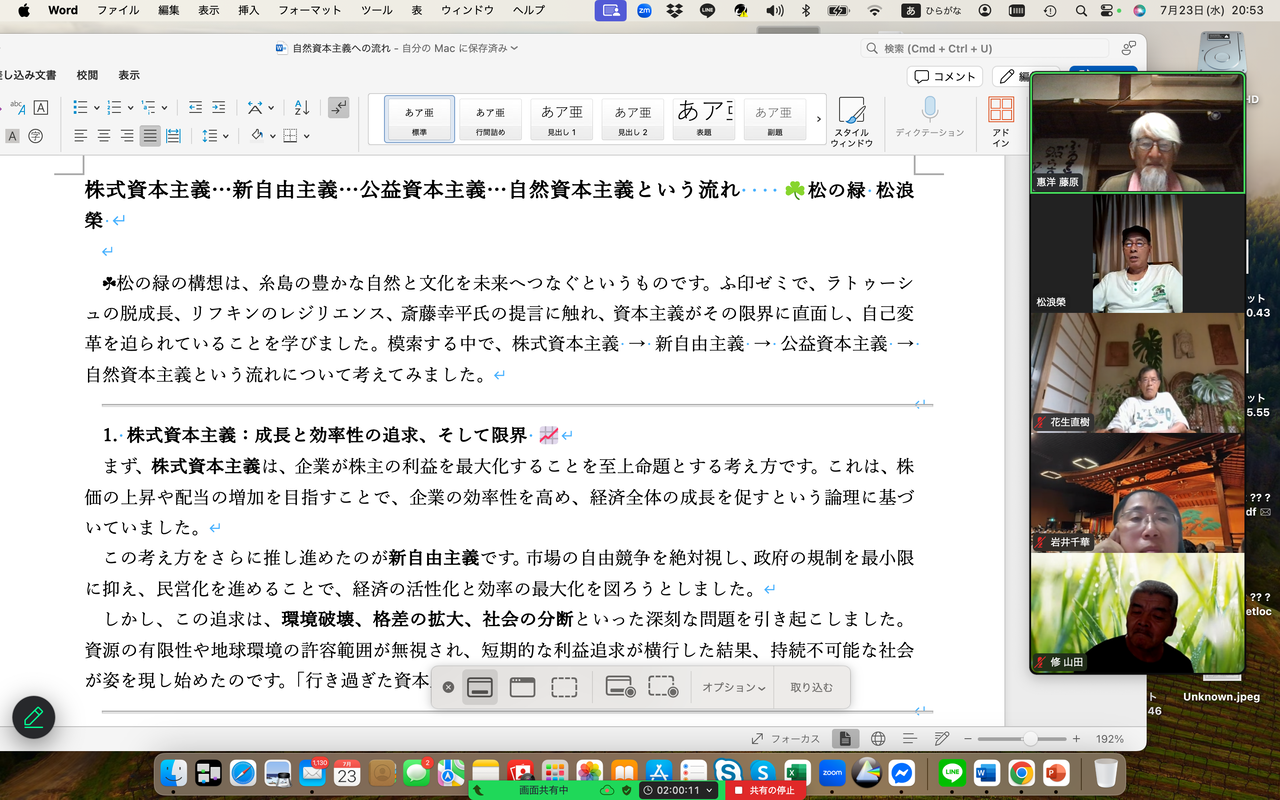
Task: Open the Add-ins gallery
Action: (1001, 122)
